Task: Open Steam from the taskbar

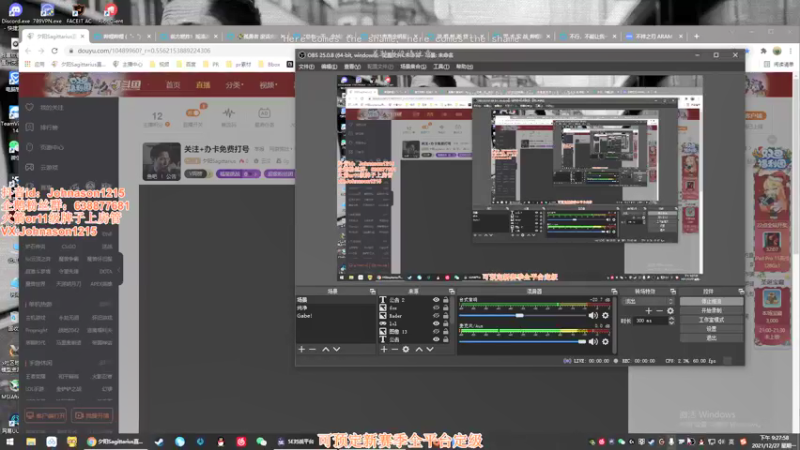Action: [x=159, y=442]
